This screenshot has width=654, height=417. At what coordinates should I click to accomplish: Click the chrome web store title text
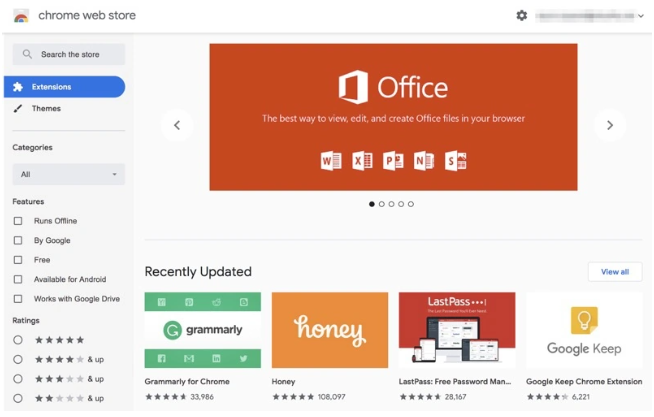tap(87, 15)
